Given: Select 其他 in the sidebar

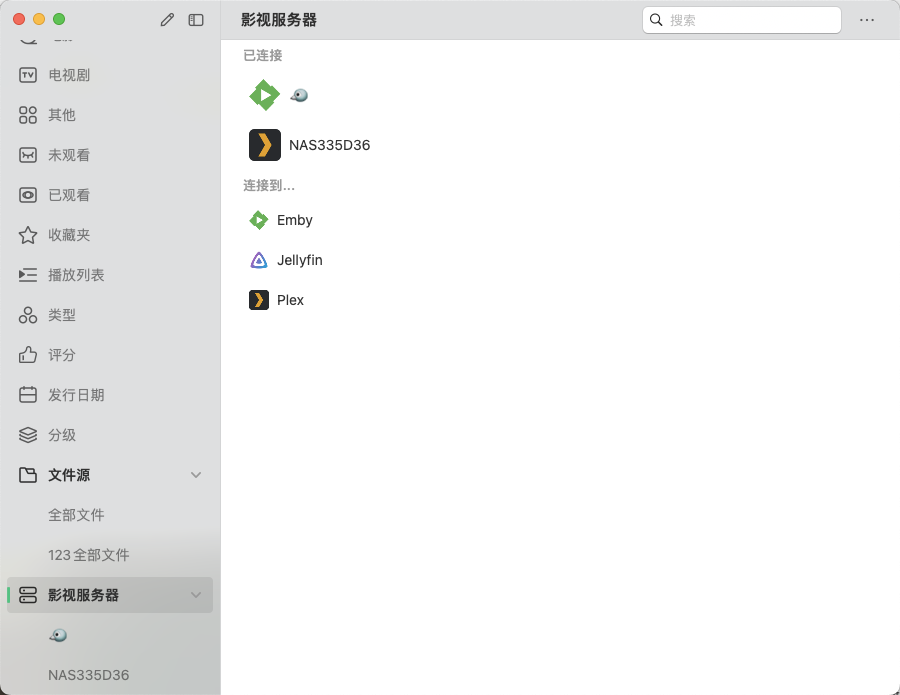Looking at the screenshot, I should tap(62, 115).
